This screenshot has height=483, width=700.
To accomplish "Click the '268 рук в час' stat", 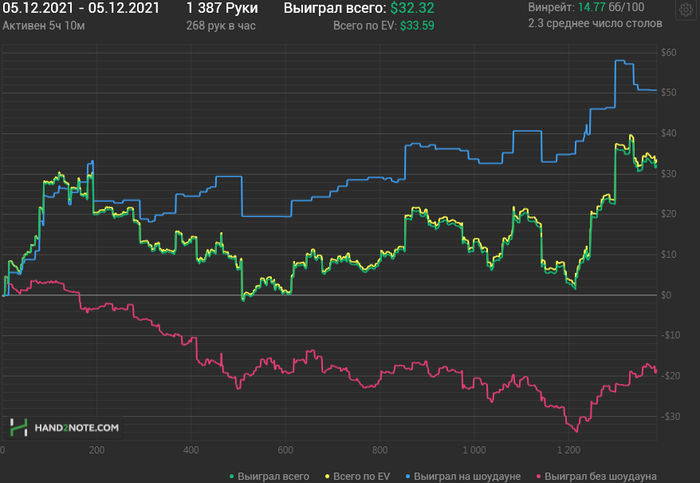I will 220,26.
